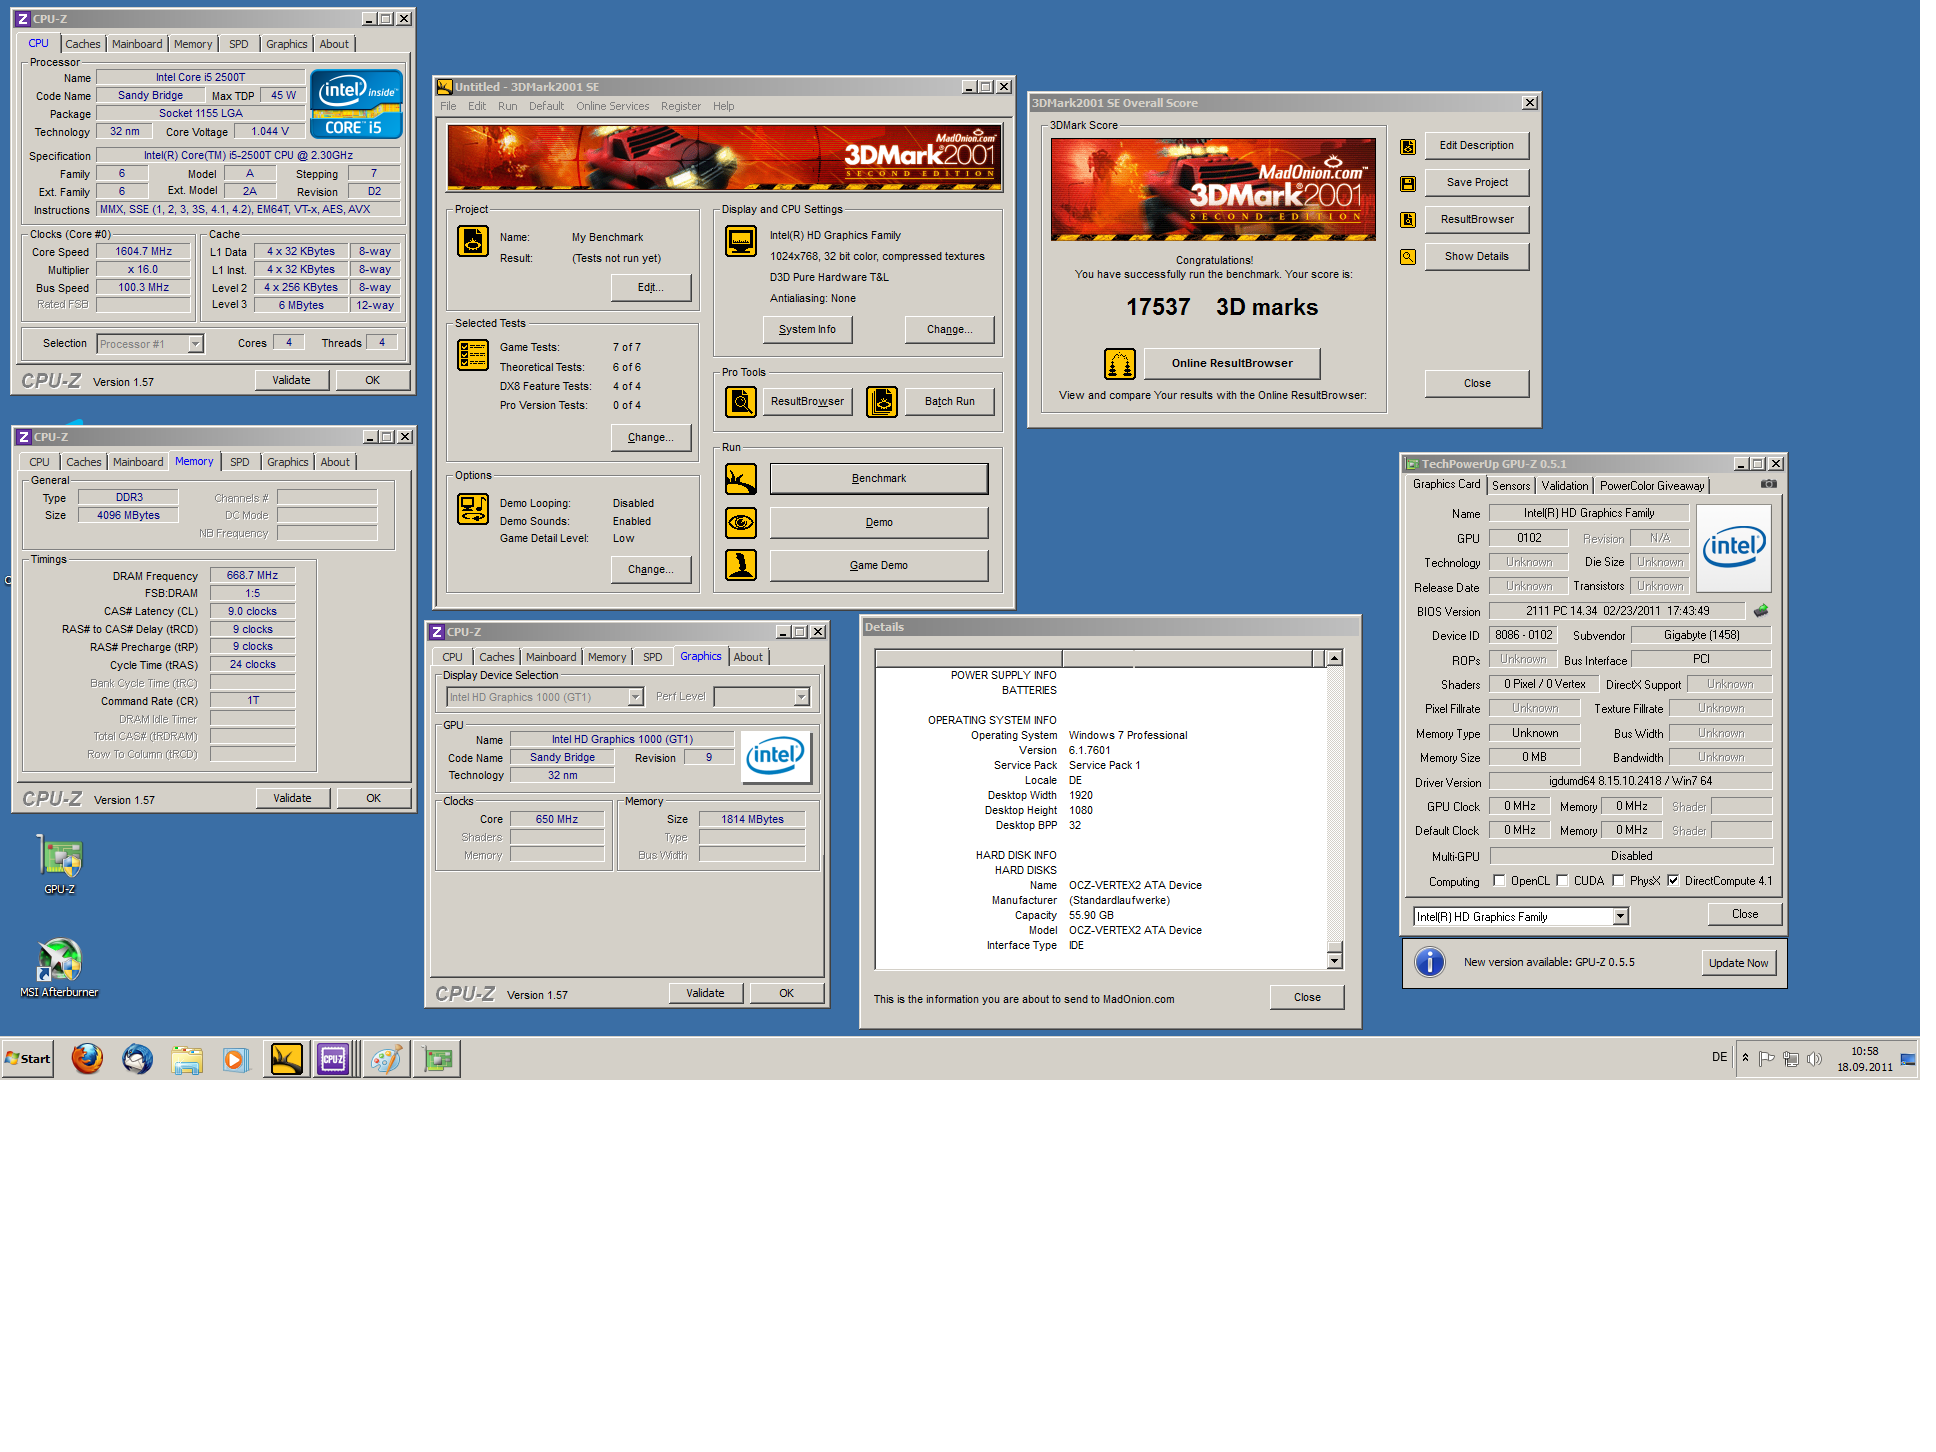
Task: Open the Help menu in 3DMark2001
Action: [723, 106]
